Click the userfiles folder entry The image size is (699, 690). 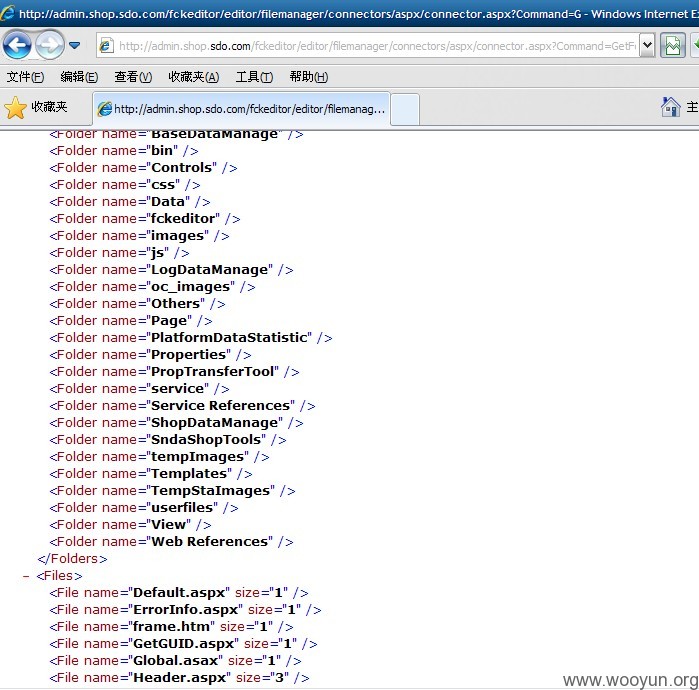[144, 507]
